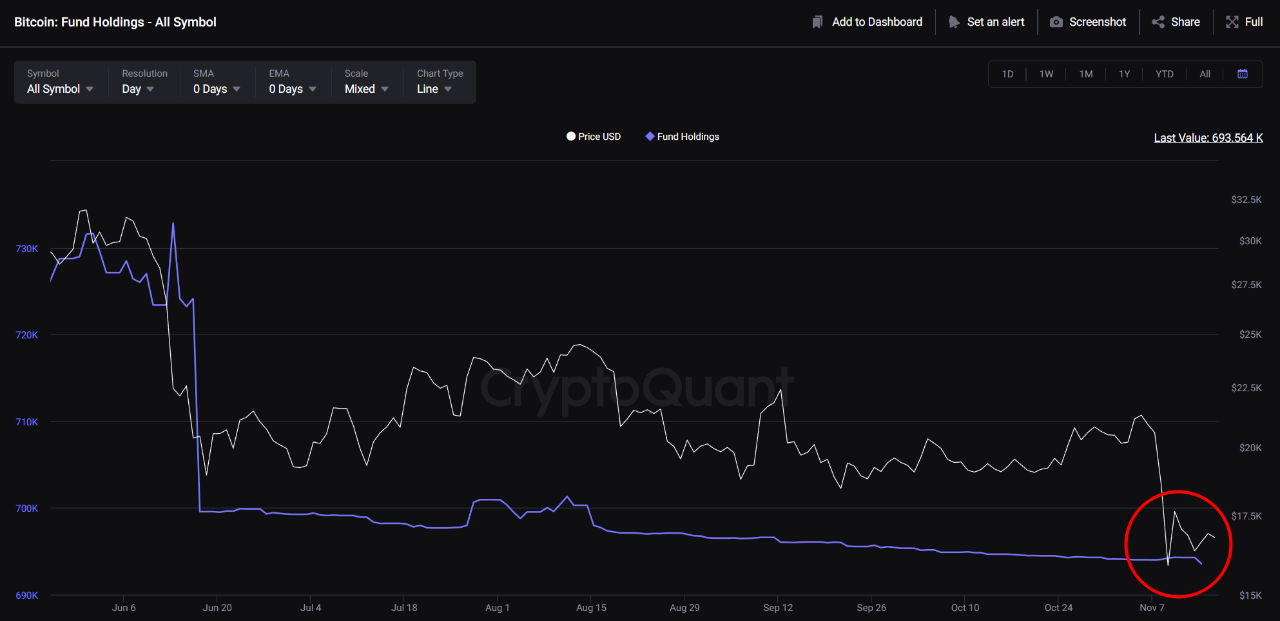This screenshot has height=621, width=1280.
Task: Select the 1Y time range
Action: point(1125,74)
